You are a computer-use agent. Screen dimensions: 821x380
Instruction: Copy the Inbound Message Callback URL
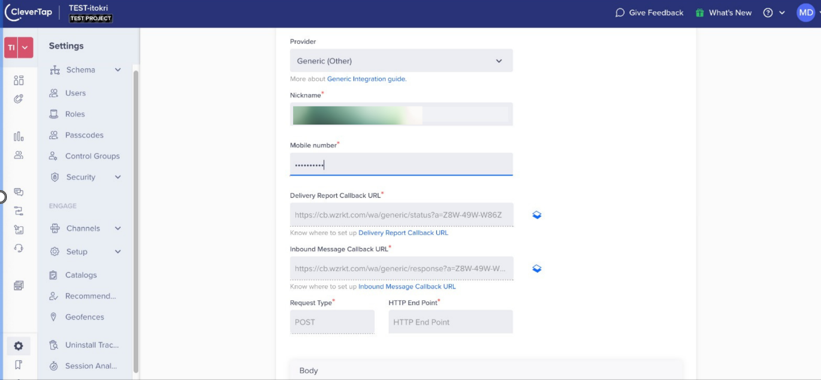pyautogui.click(x=537, y=269)
